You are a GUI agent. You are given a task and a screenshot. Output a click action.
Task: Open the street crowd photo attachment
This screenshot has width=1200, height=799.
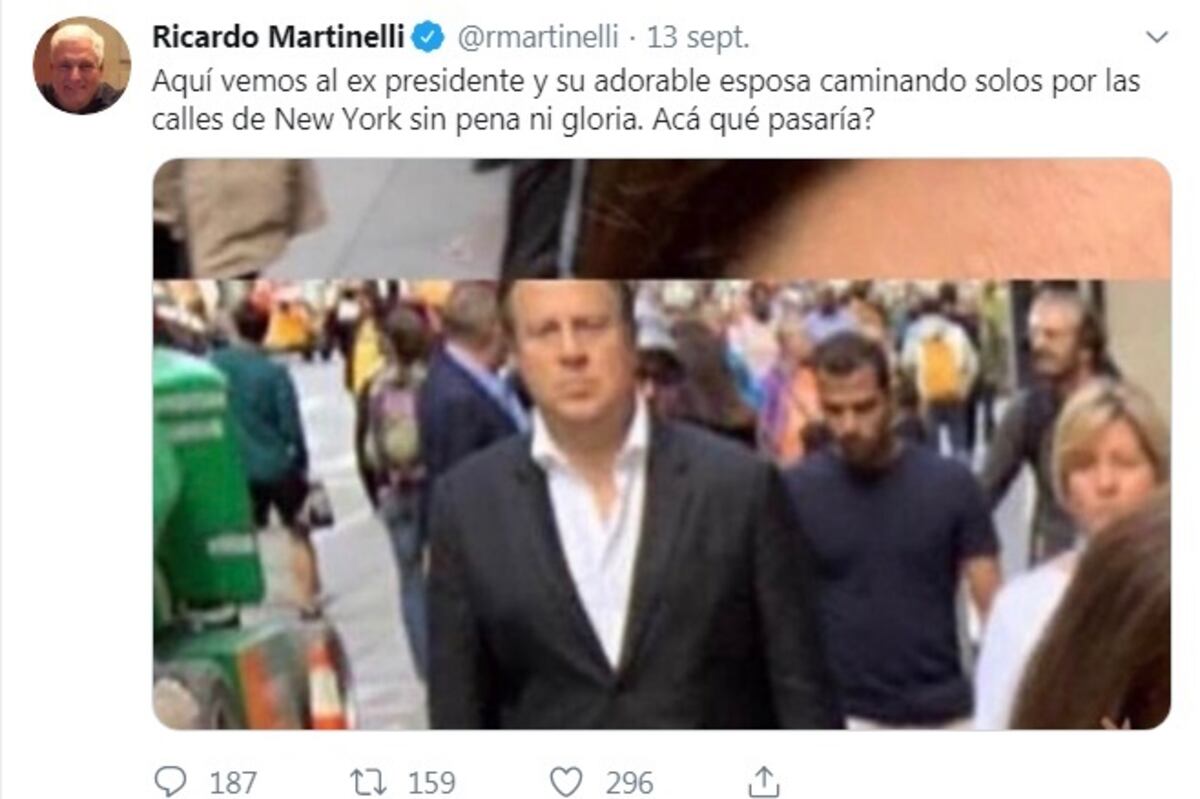tap(661, 504)
